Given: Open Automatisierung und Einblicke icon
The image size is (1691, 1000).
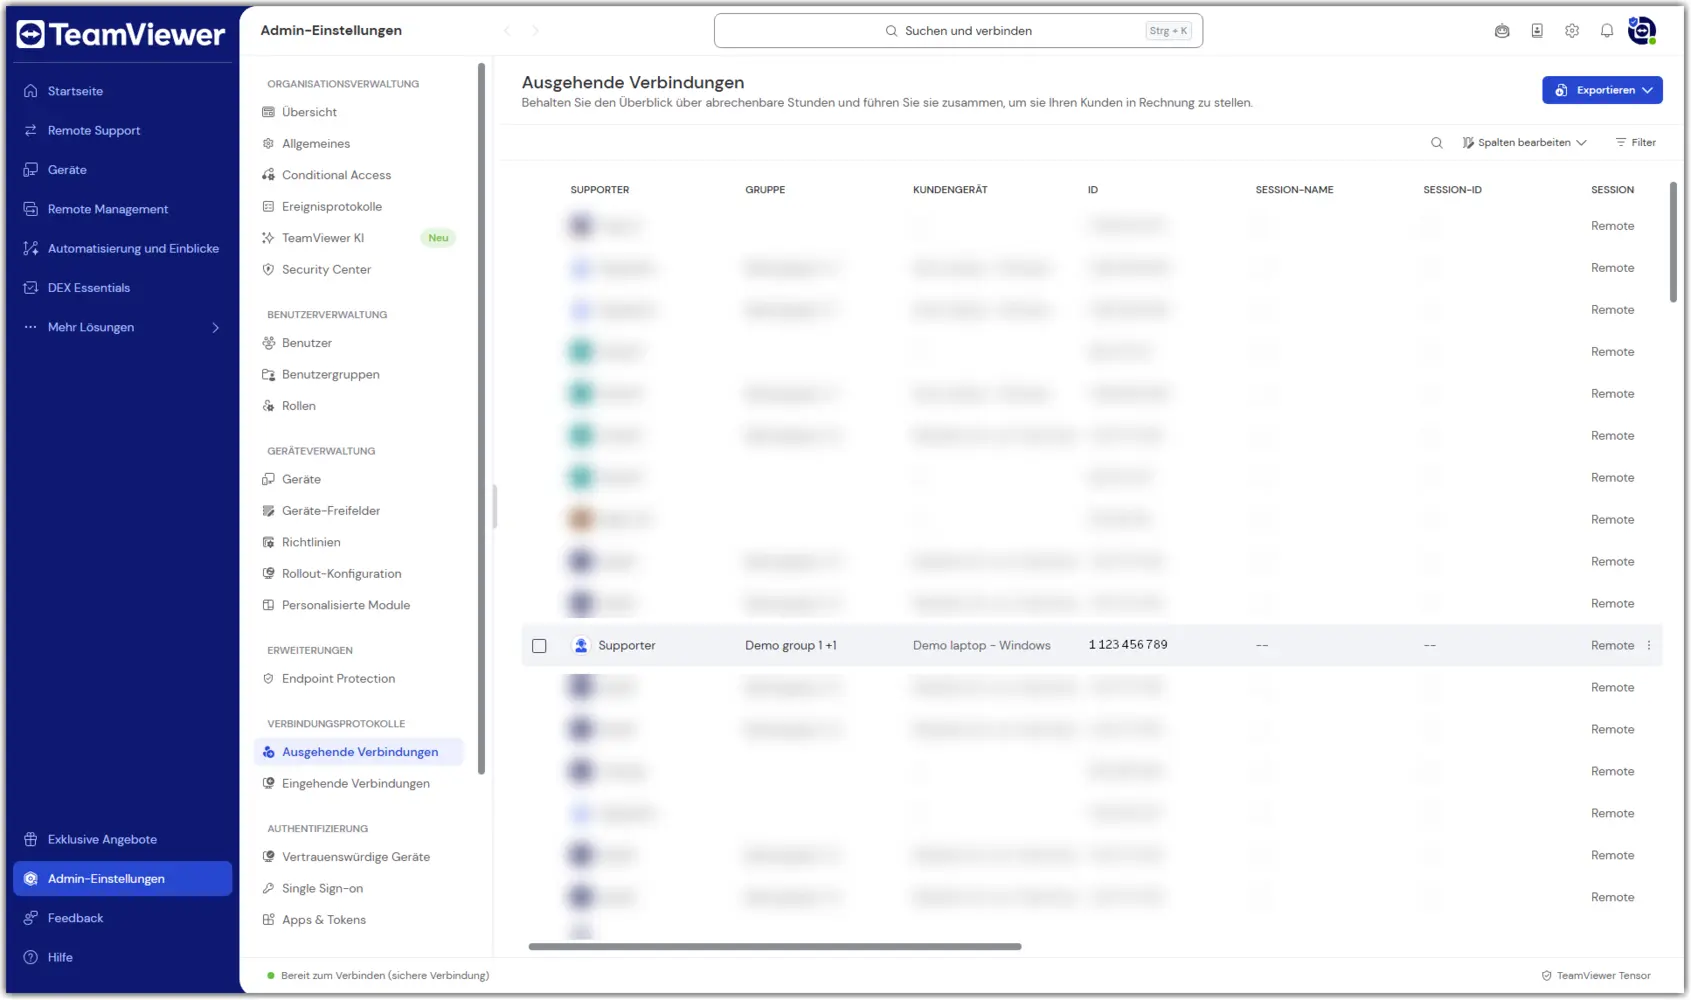Looking at the screenshot, I should 31,248.
